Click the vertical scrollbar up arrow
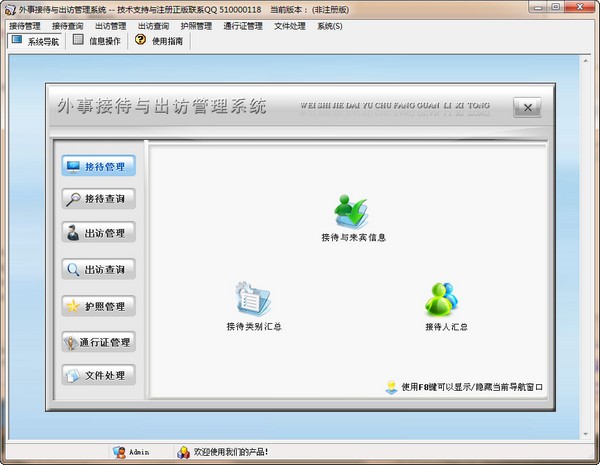 pos(585,60)
